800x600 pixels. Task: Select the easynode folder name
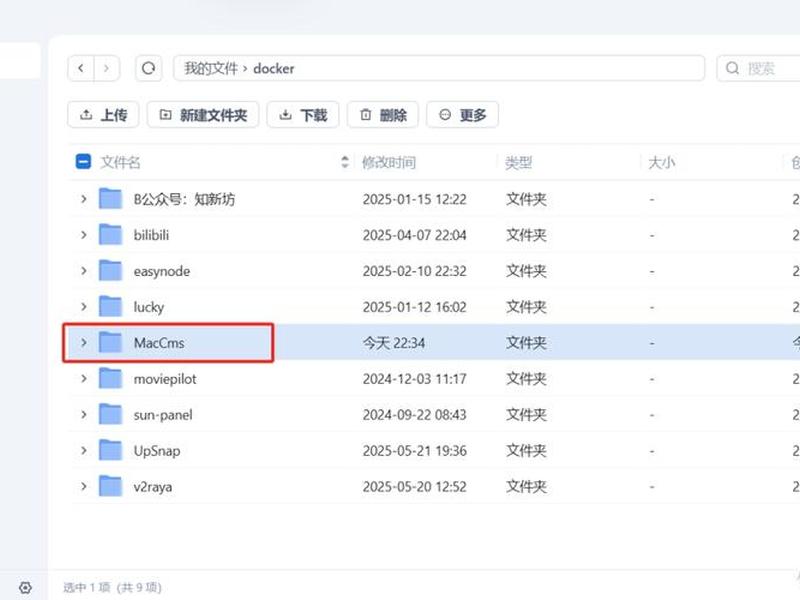point(162,271)
